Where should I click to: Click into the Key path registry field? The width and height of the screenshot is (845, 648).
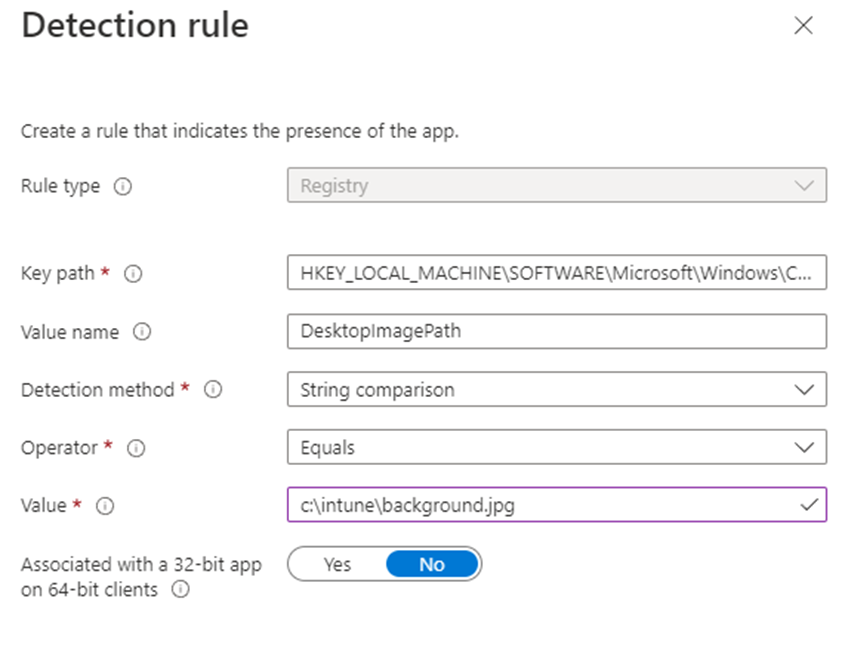pos(556,274)
